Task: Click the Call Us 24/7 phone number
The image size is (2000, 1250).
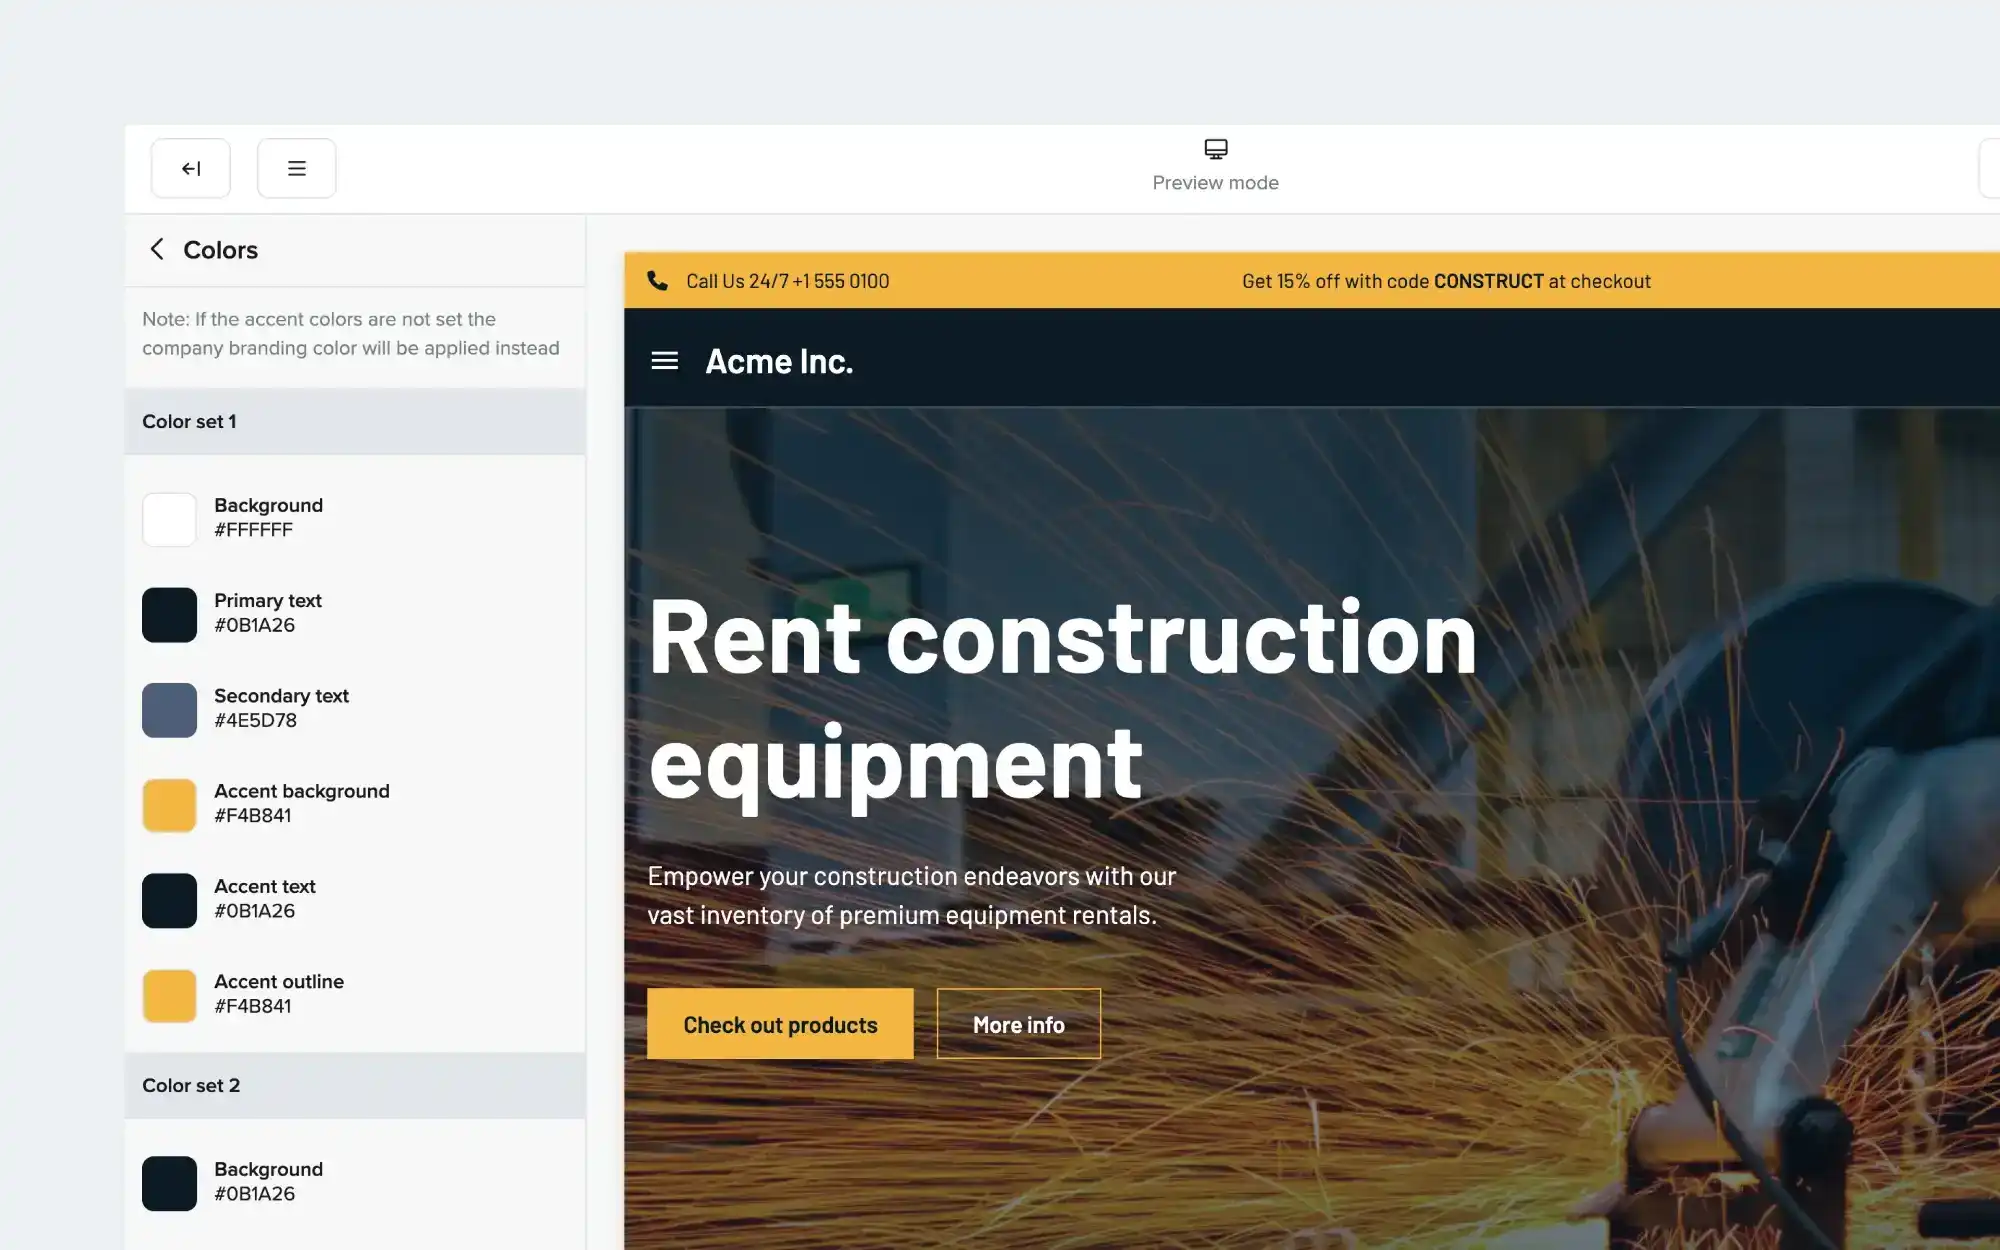Action: pos(787,281)
